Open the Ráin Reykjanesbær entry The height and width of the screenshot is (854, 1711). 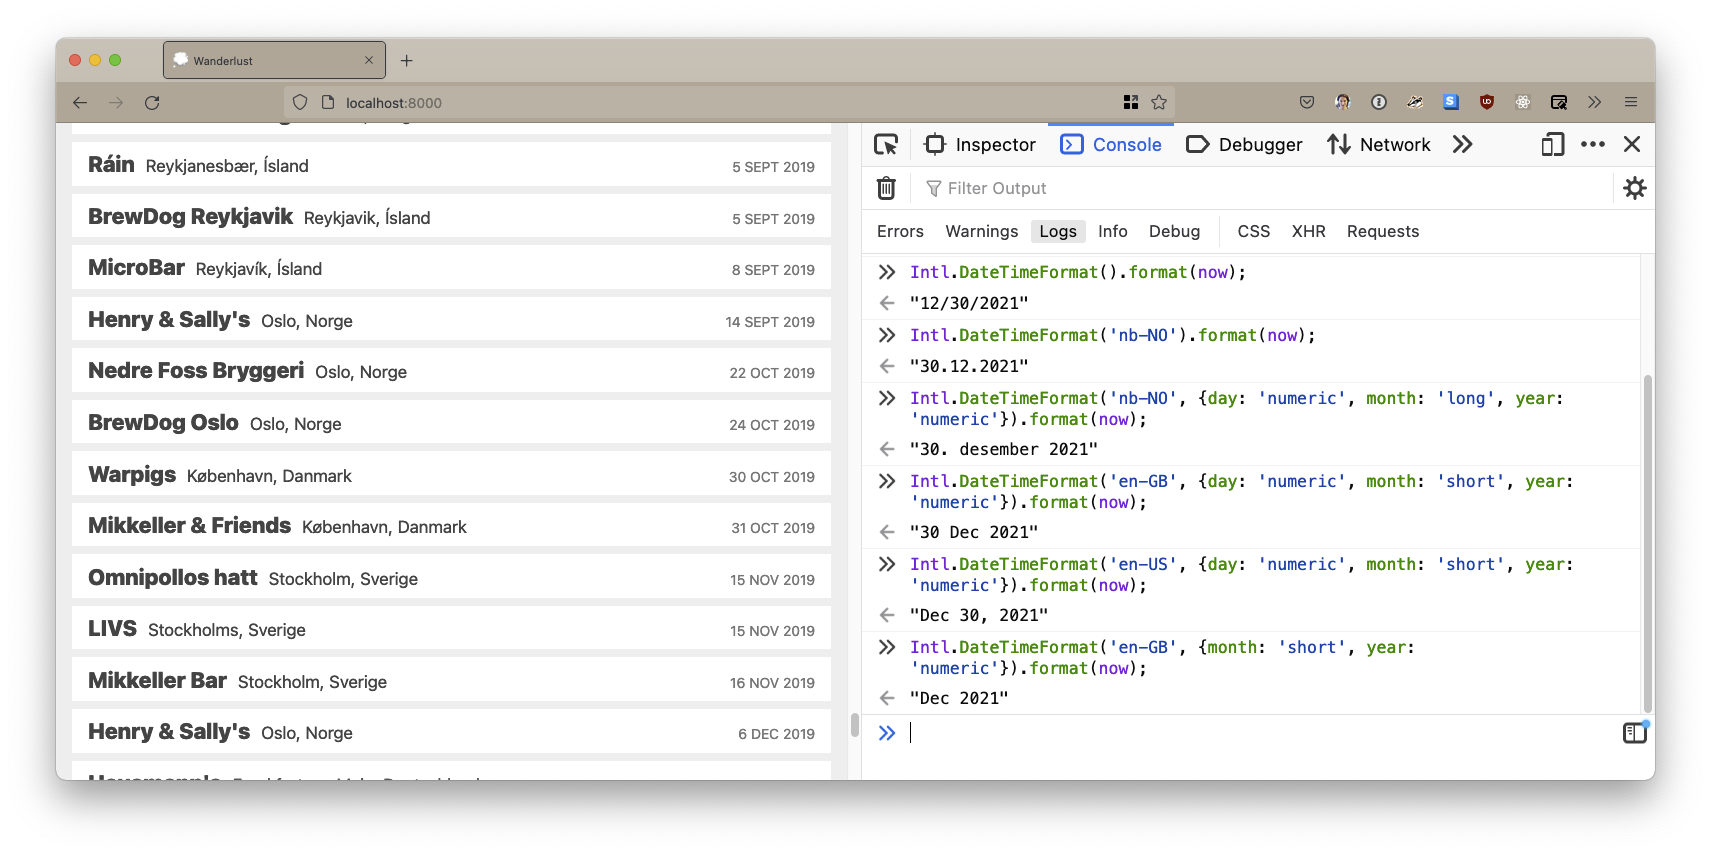point(451,165)
